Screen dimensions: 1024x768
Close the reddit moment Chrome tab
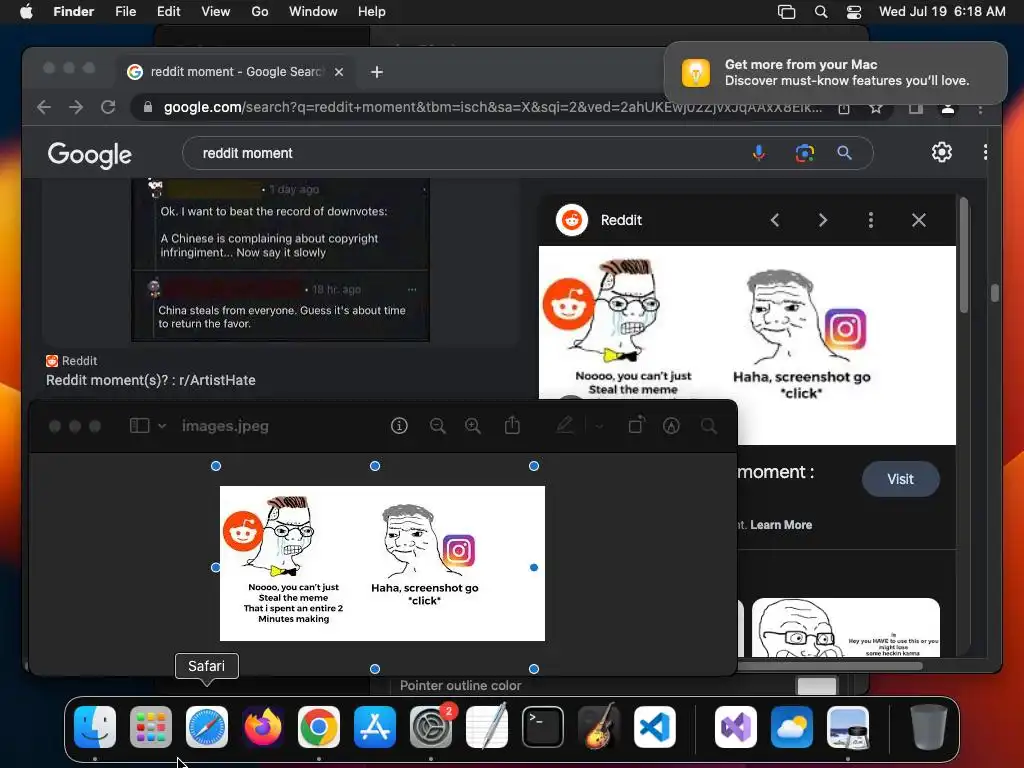point(339,72)
